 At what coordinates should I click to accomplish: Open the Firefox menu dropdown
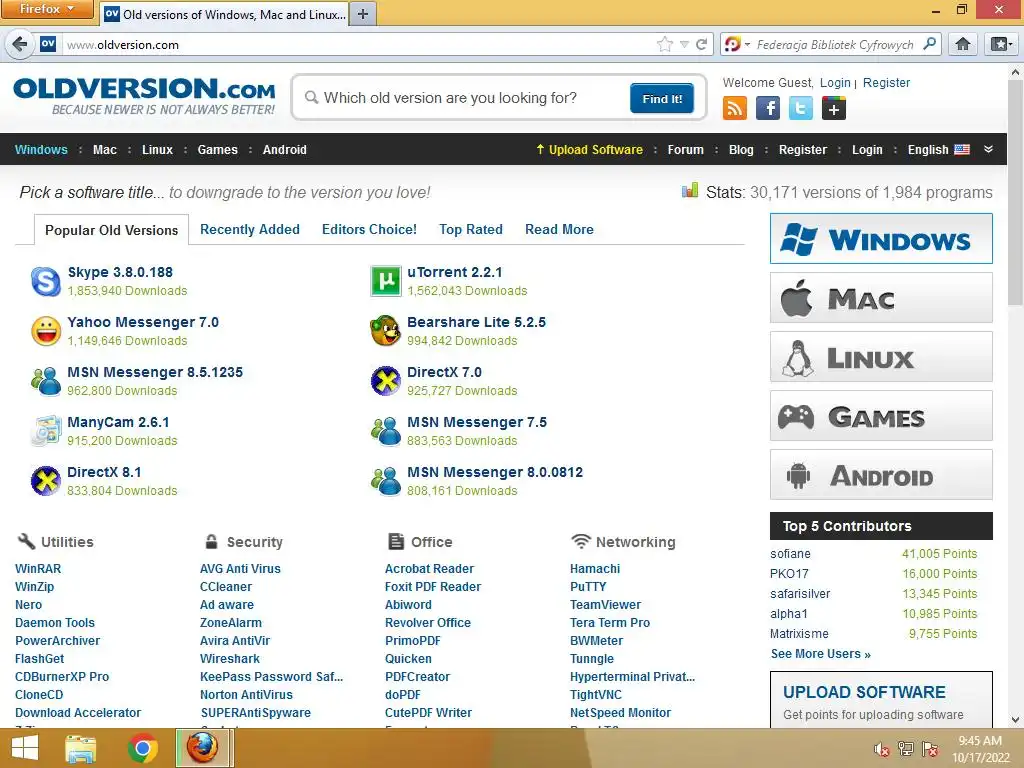tap(47, 9)
